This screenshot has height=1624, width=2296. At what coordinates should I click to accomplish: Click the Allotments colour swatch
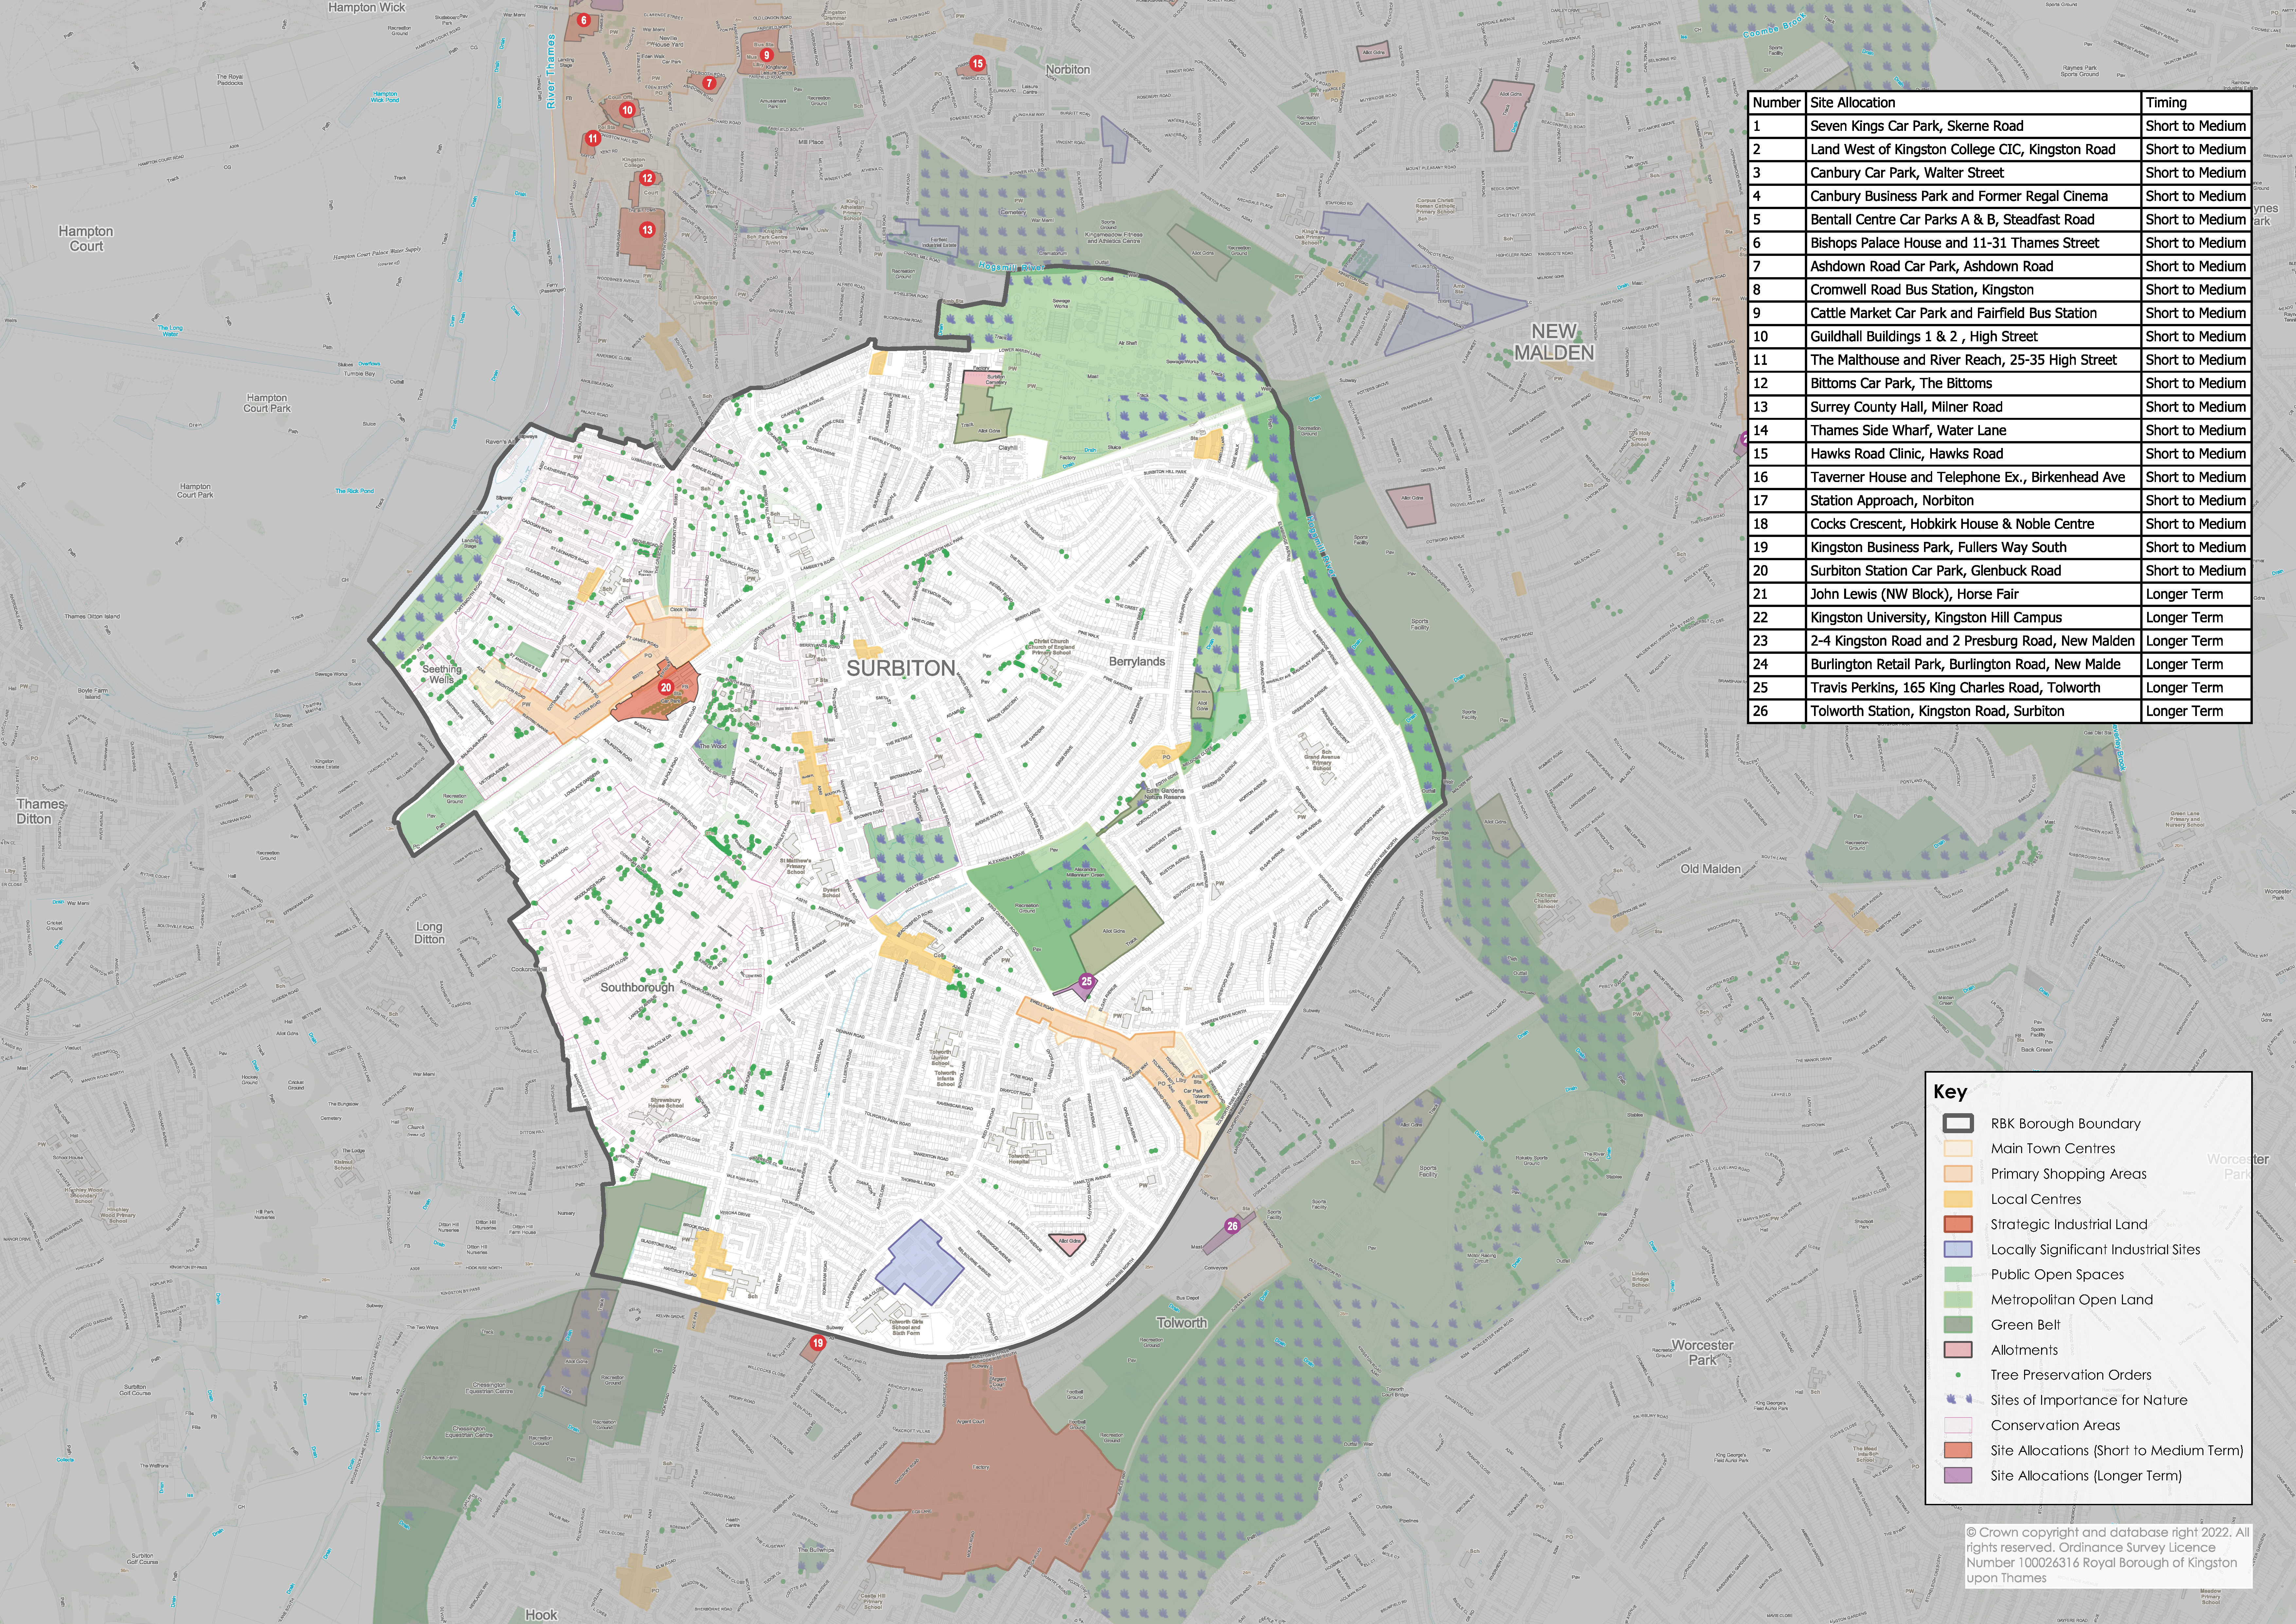coord(1958,1350)
